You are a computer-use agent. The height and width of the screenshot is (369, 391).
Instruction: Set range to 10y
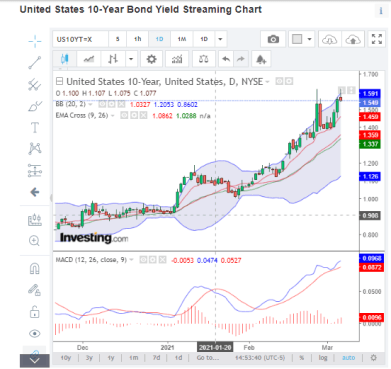coord(66,358)
